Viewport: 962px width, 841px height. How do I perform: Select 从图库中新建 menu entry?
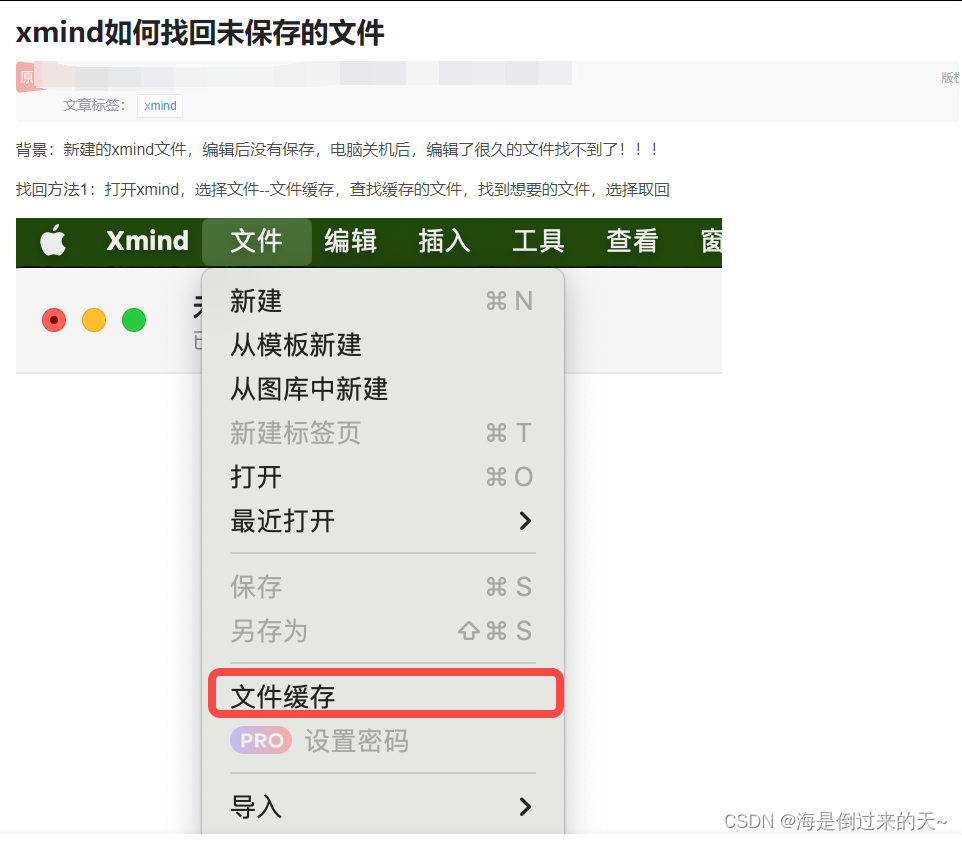click(382, 389)
